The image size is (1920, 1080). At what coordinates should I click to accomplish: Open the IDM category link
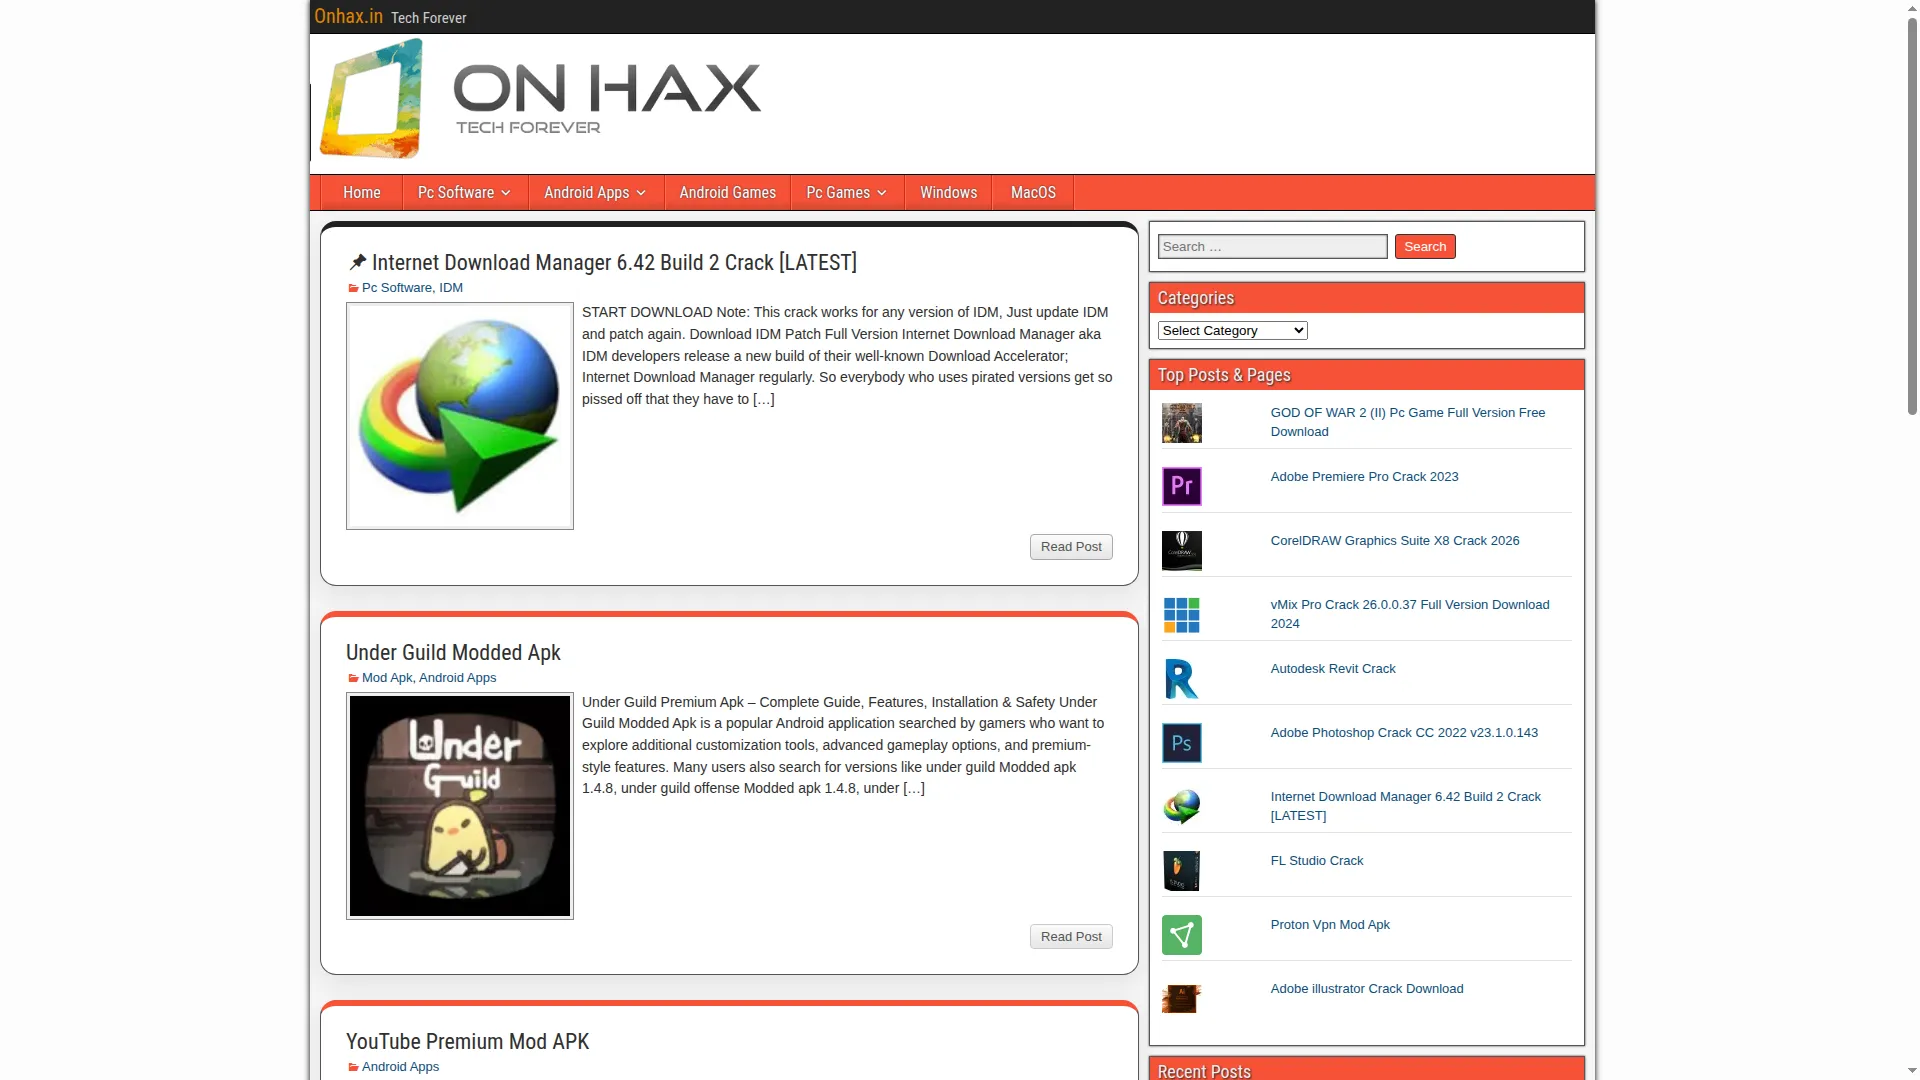click(451, 288)
